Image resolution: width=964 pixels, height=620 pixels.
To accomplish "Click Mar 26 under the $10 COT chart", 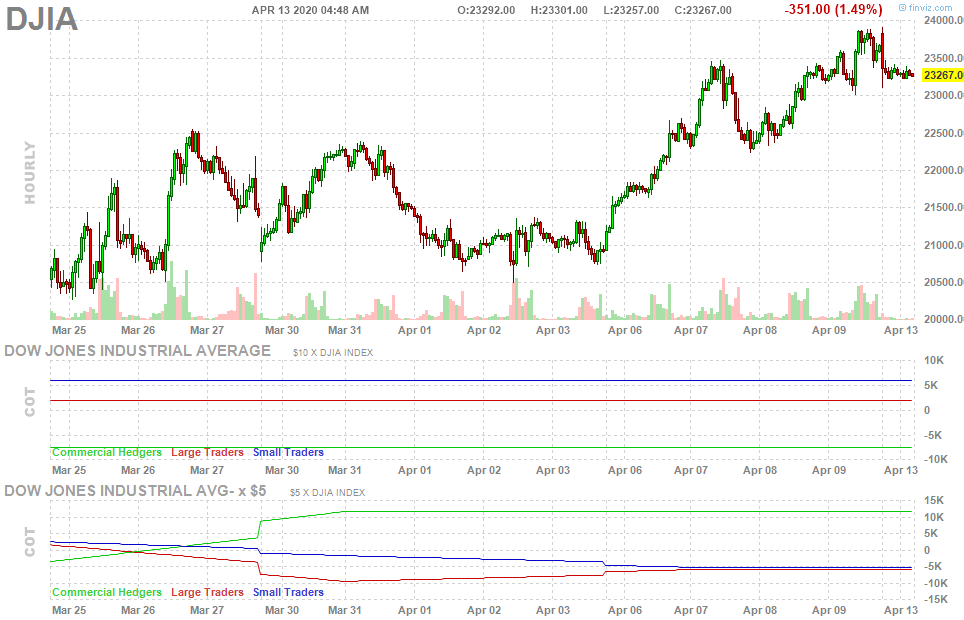I will pyautogui.click(x=138, y=471).
